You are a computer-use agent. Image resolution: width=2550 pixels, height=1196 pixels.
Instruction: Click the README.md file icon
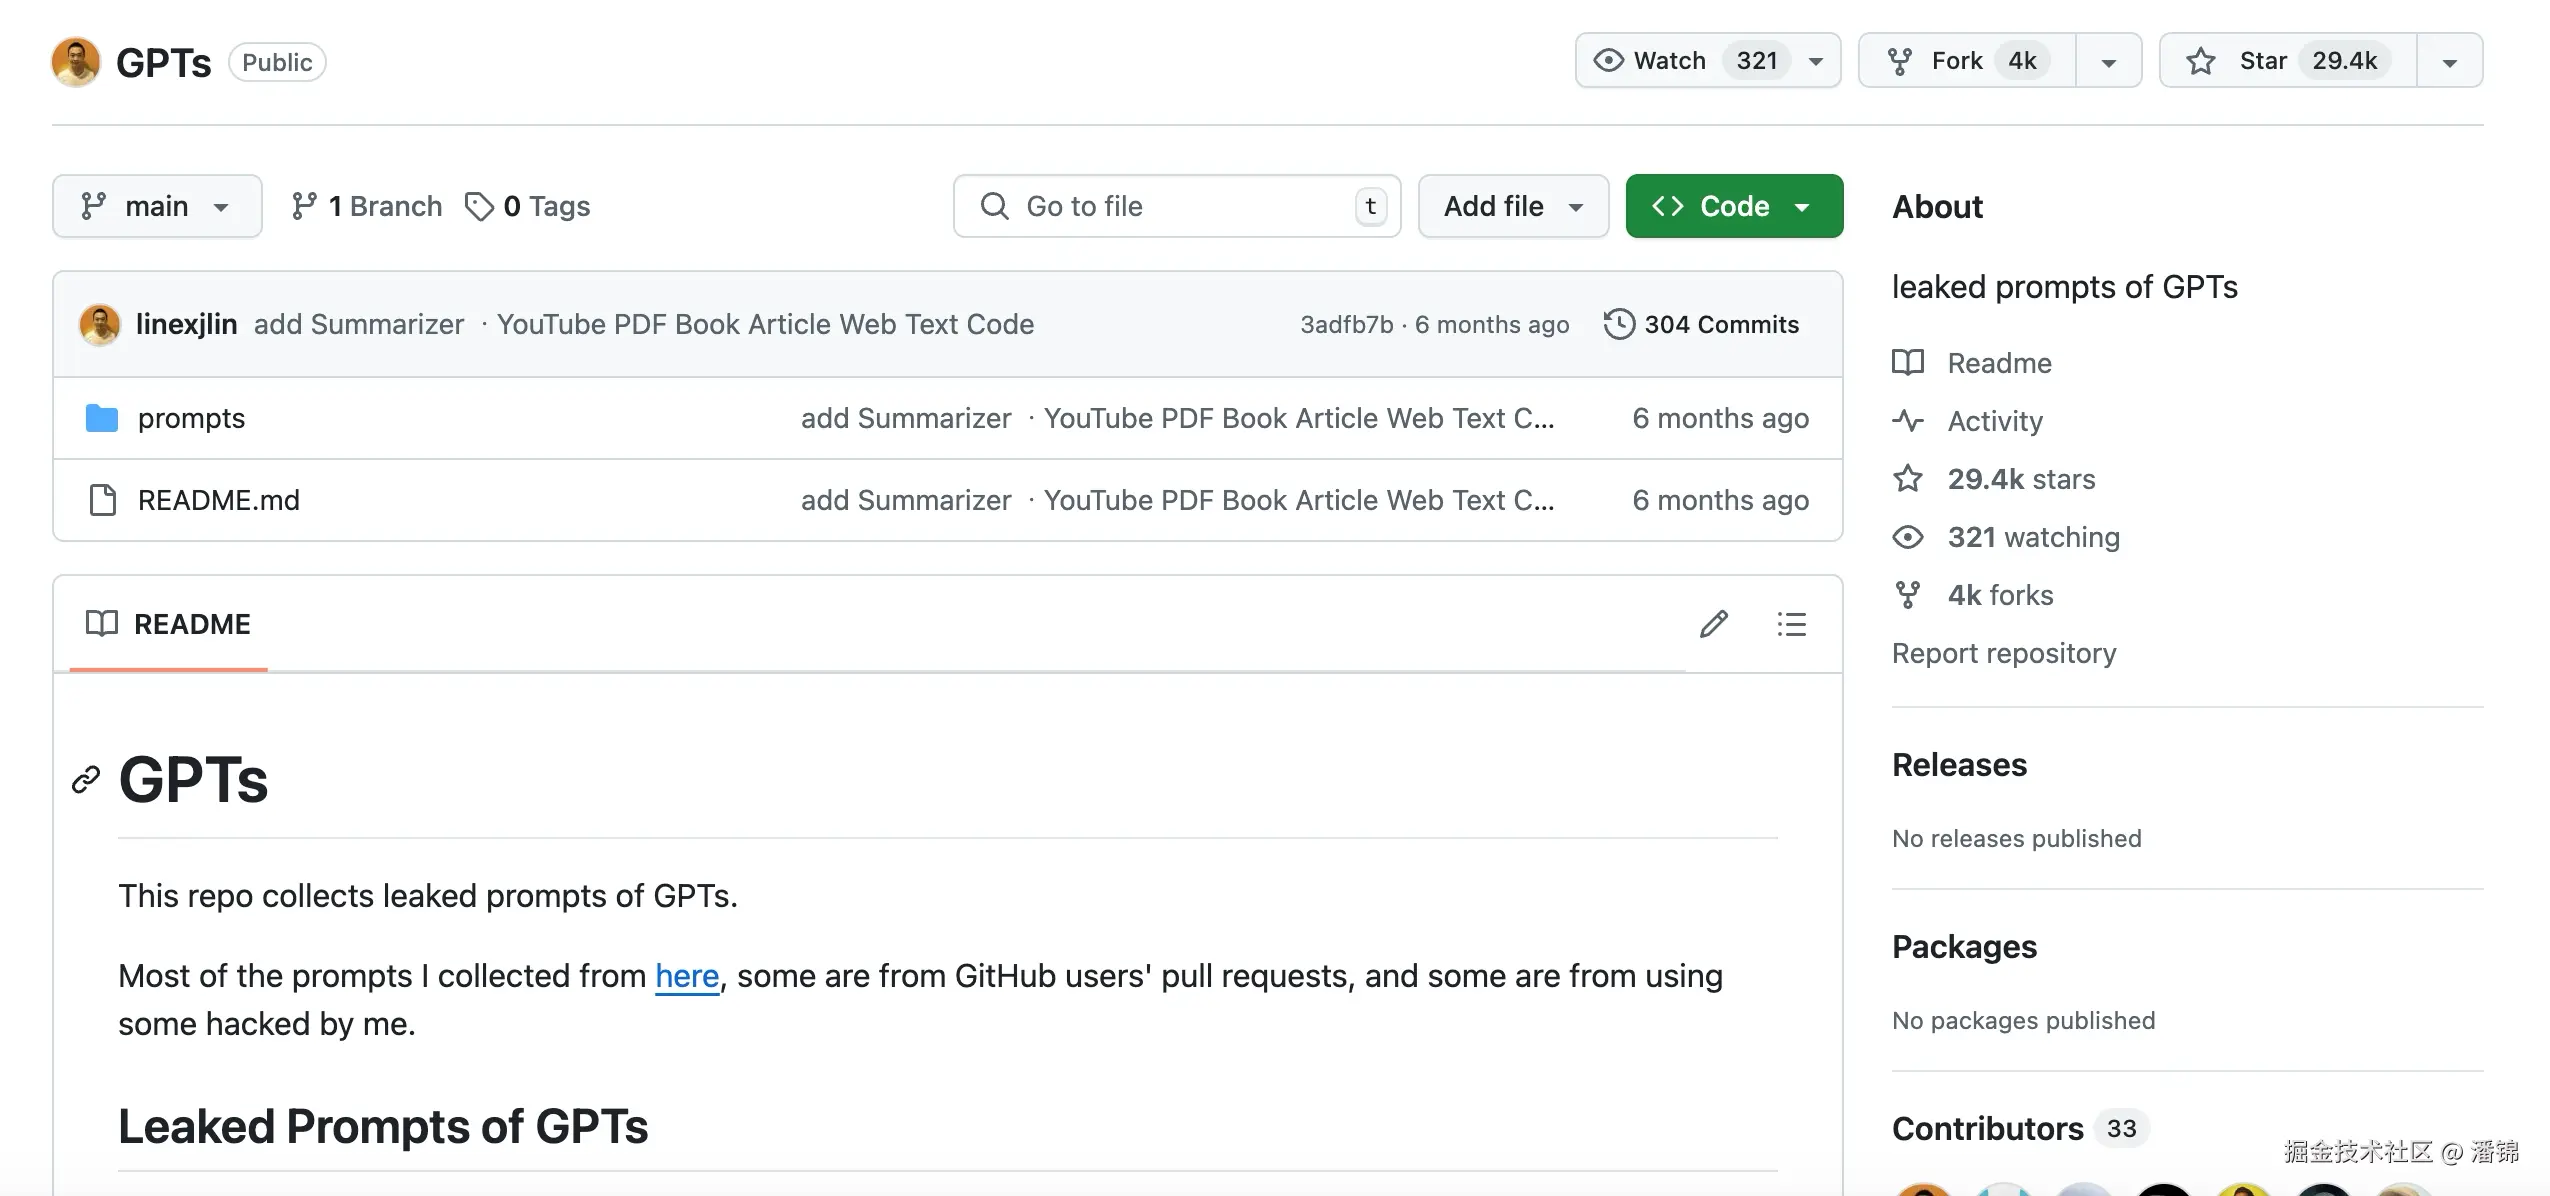tap(102, 500)
